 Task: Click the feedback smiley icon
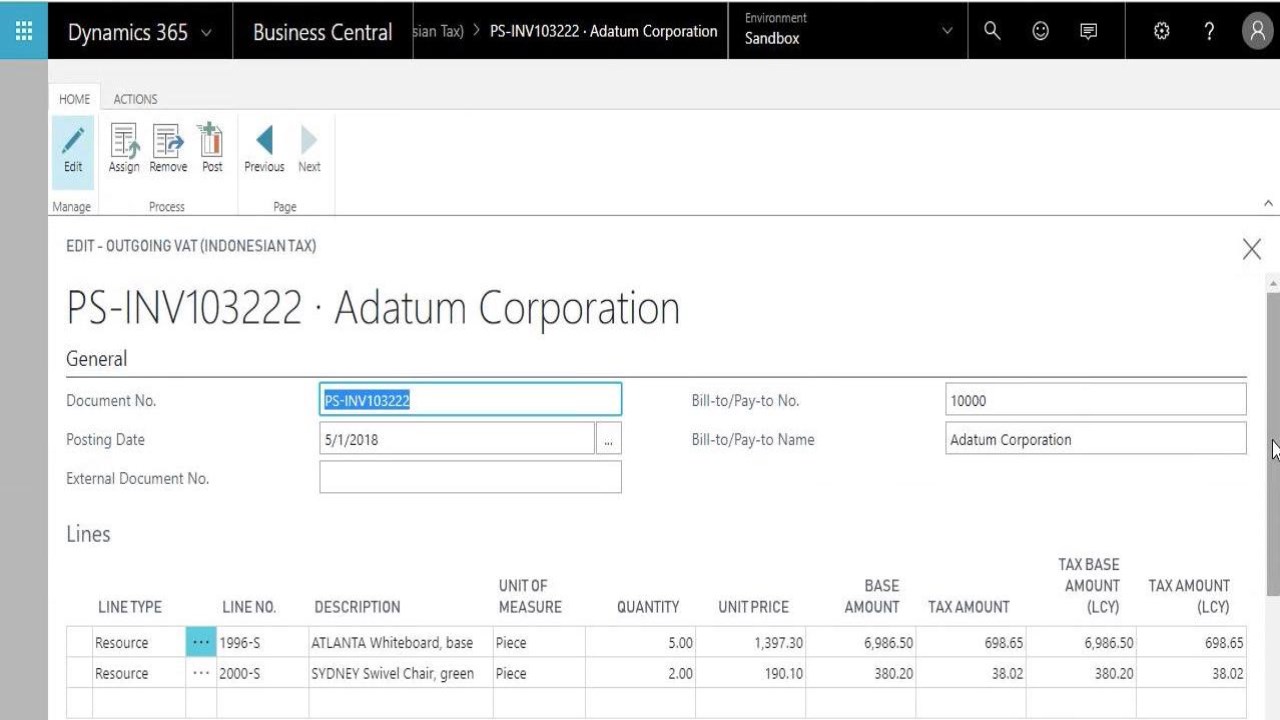click(x=1041, y=31)
